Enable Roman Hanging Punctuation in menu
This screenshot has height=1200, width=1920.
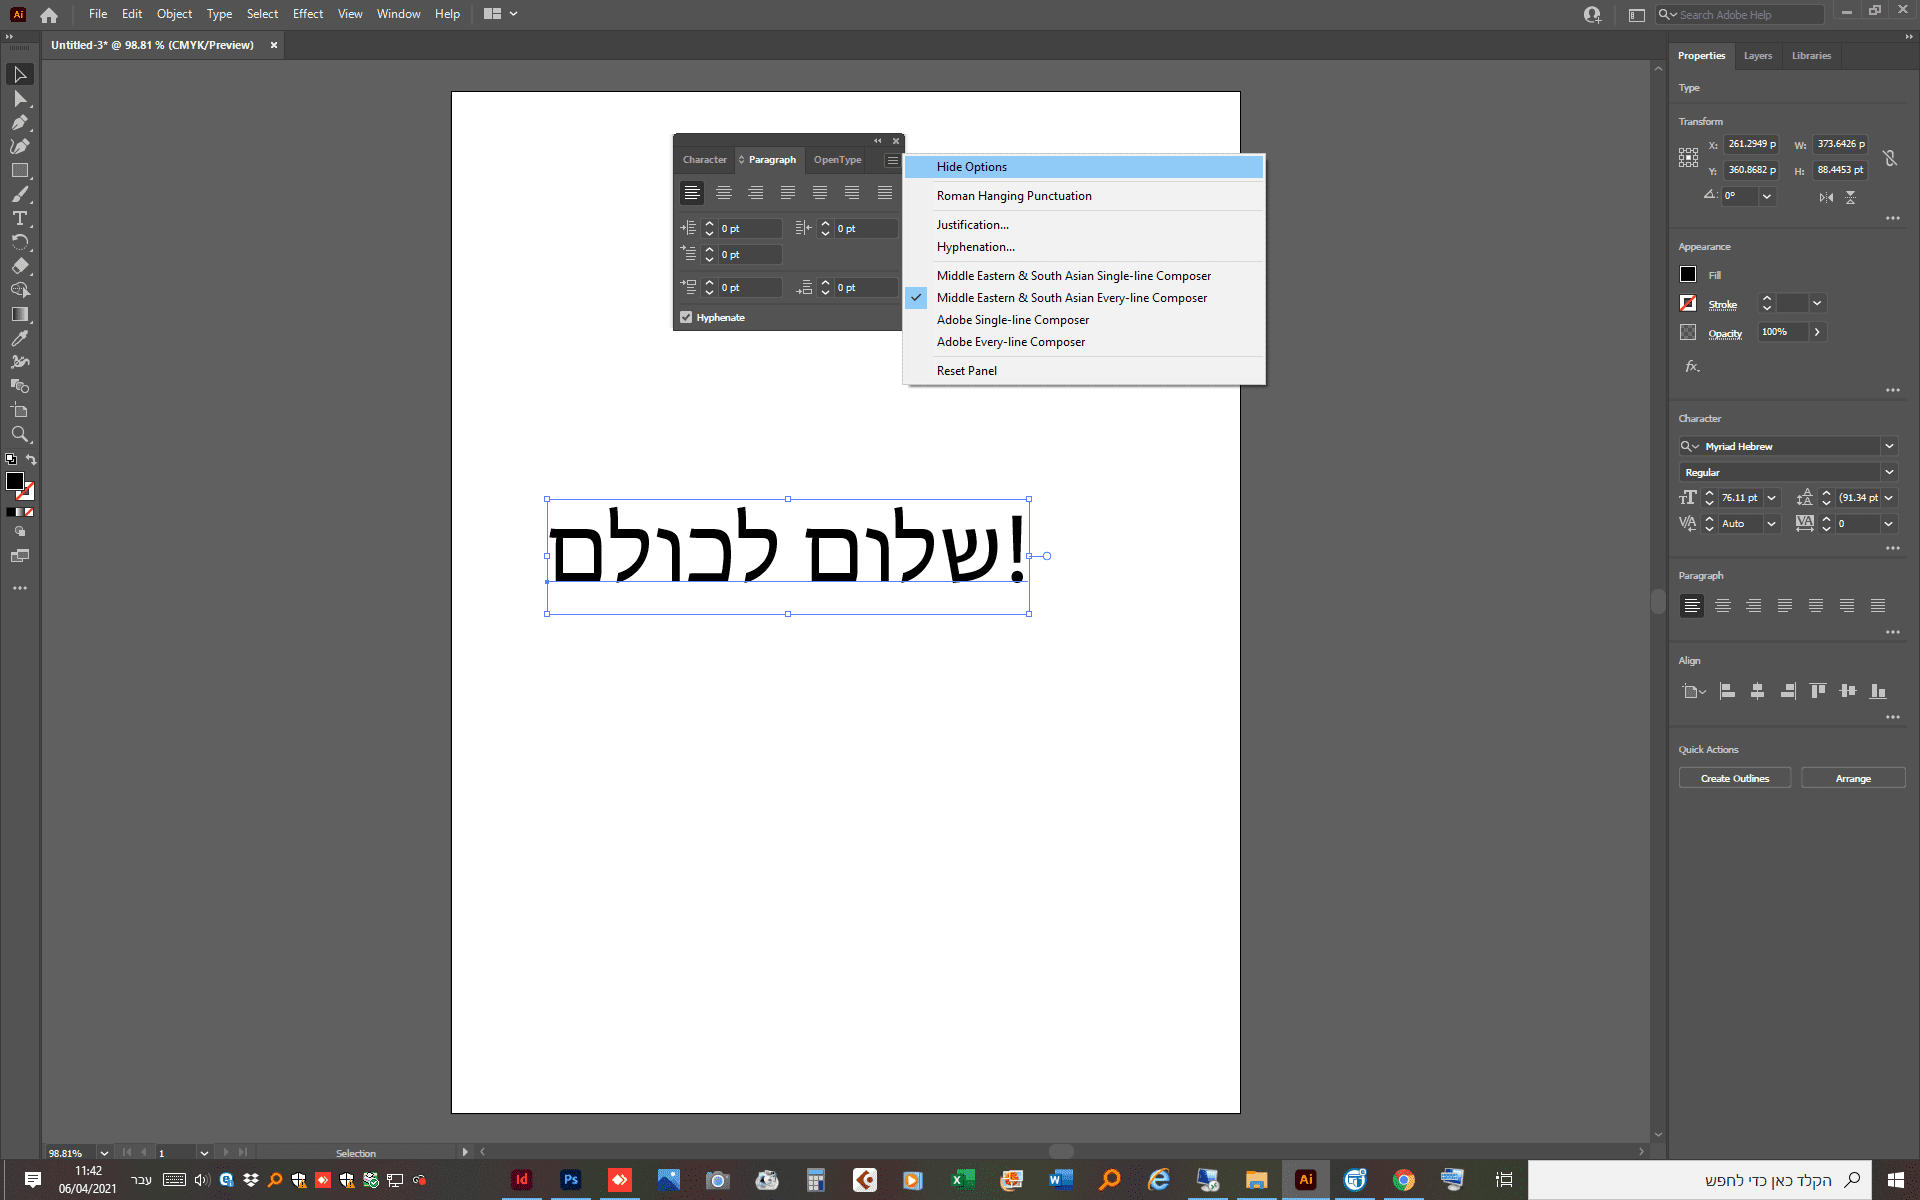click(x=1013, y=196)
